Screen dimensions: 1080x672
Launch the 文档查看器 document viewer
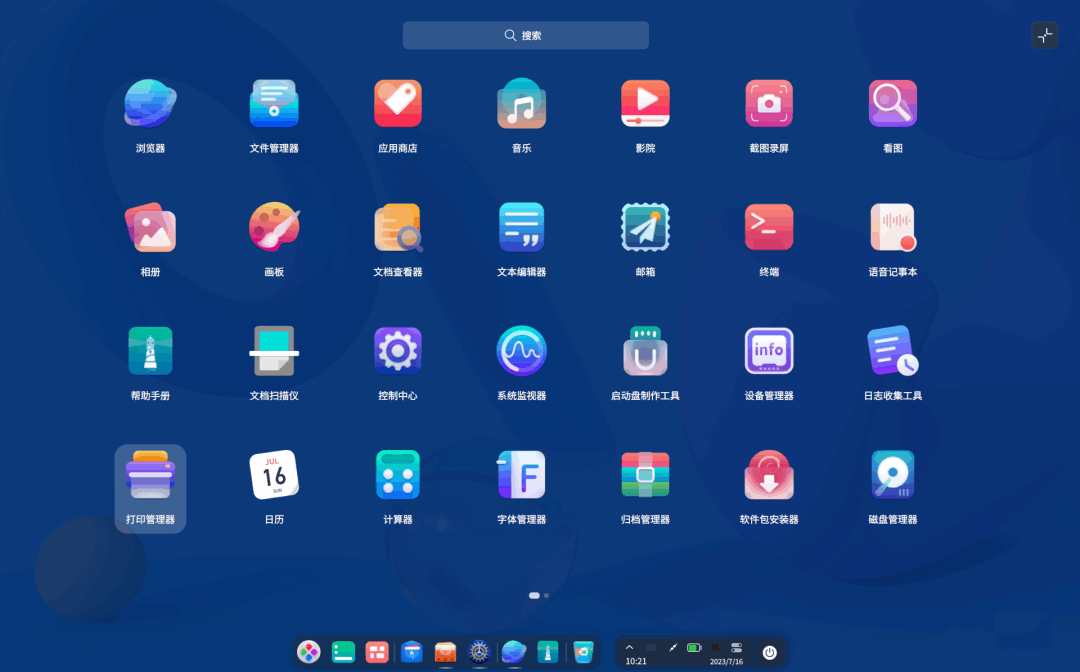397,228
